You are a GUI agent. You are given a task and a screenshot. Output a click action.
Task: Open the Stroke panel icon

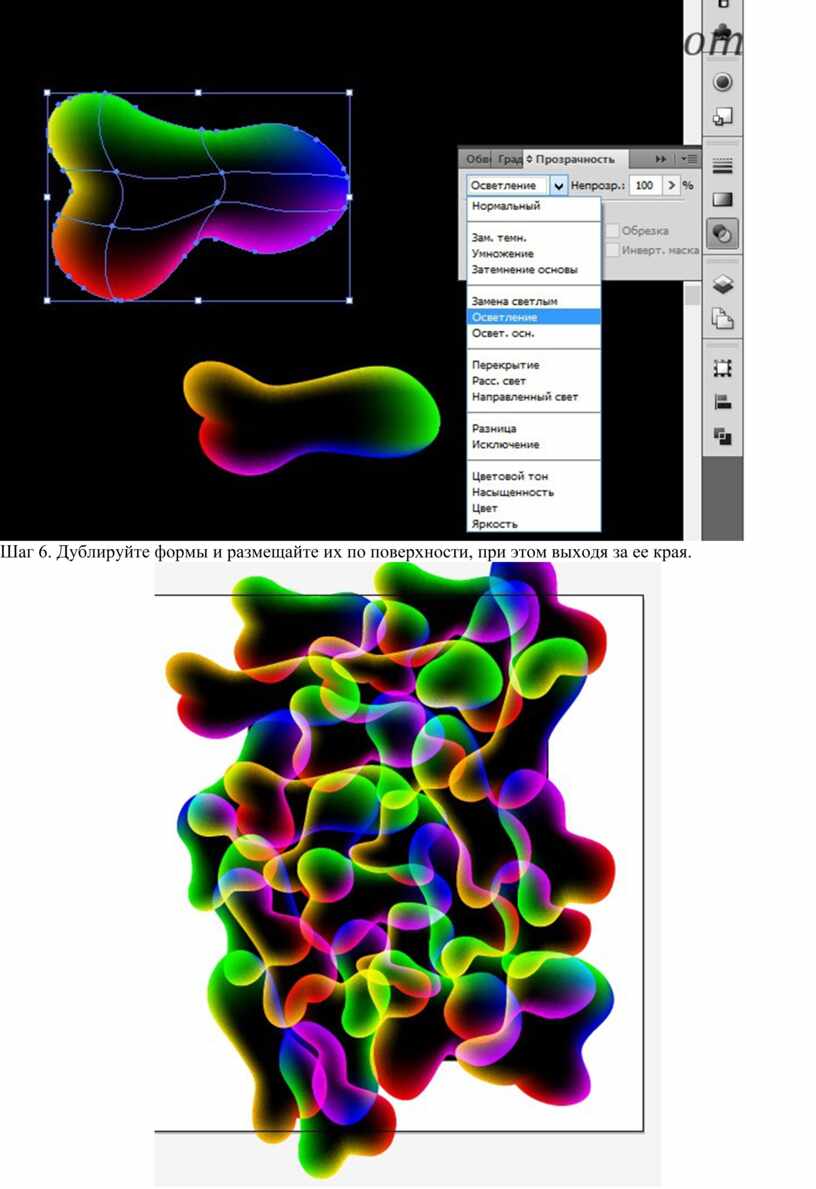(x=722, y=165)
